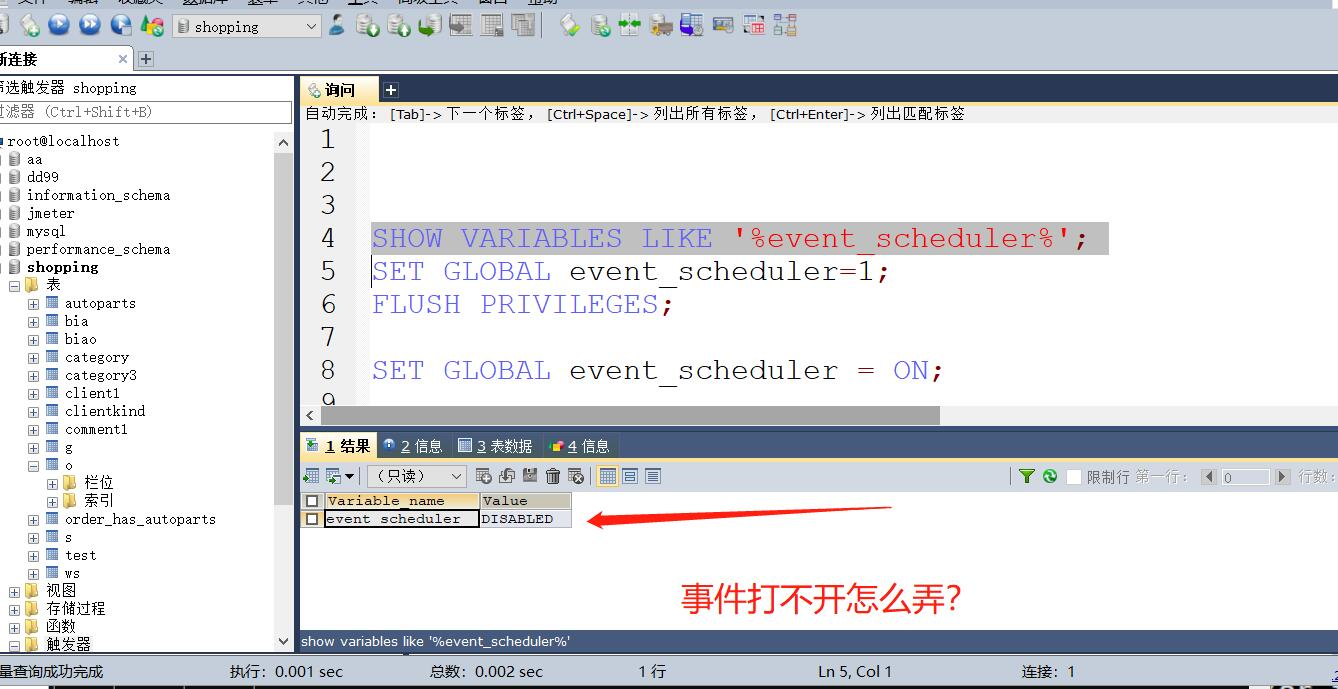The width and height of the screenshot is (1338, 689).
Task: Switch to the 1 结果 tab
Action: point(338,446)
